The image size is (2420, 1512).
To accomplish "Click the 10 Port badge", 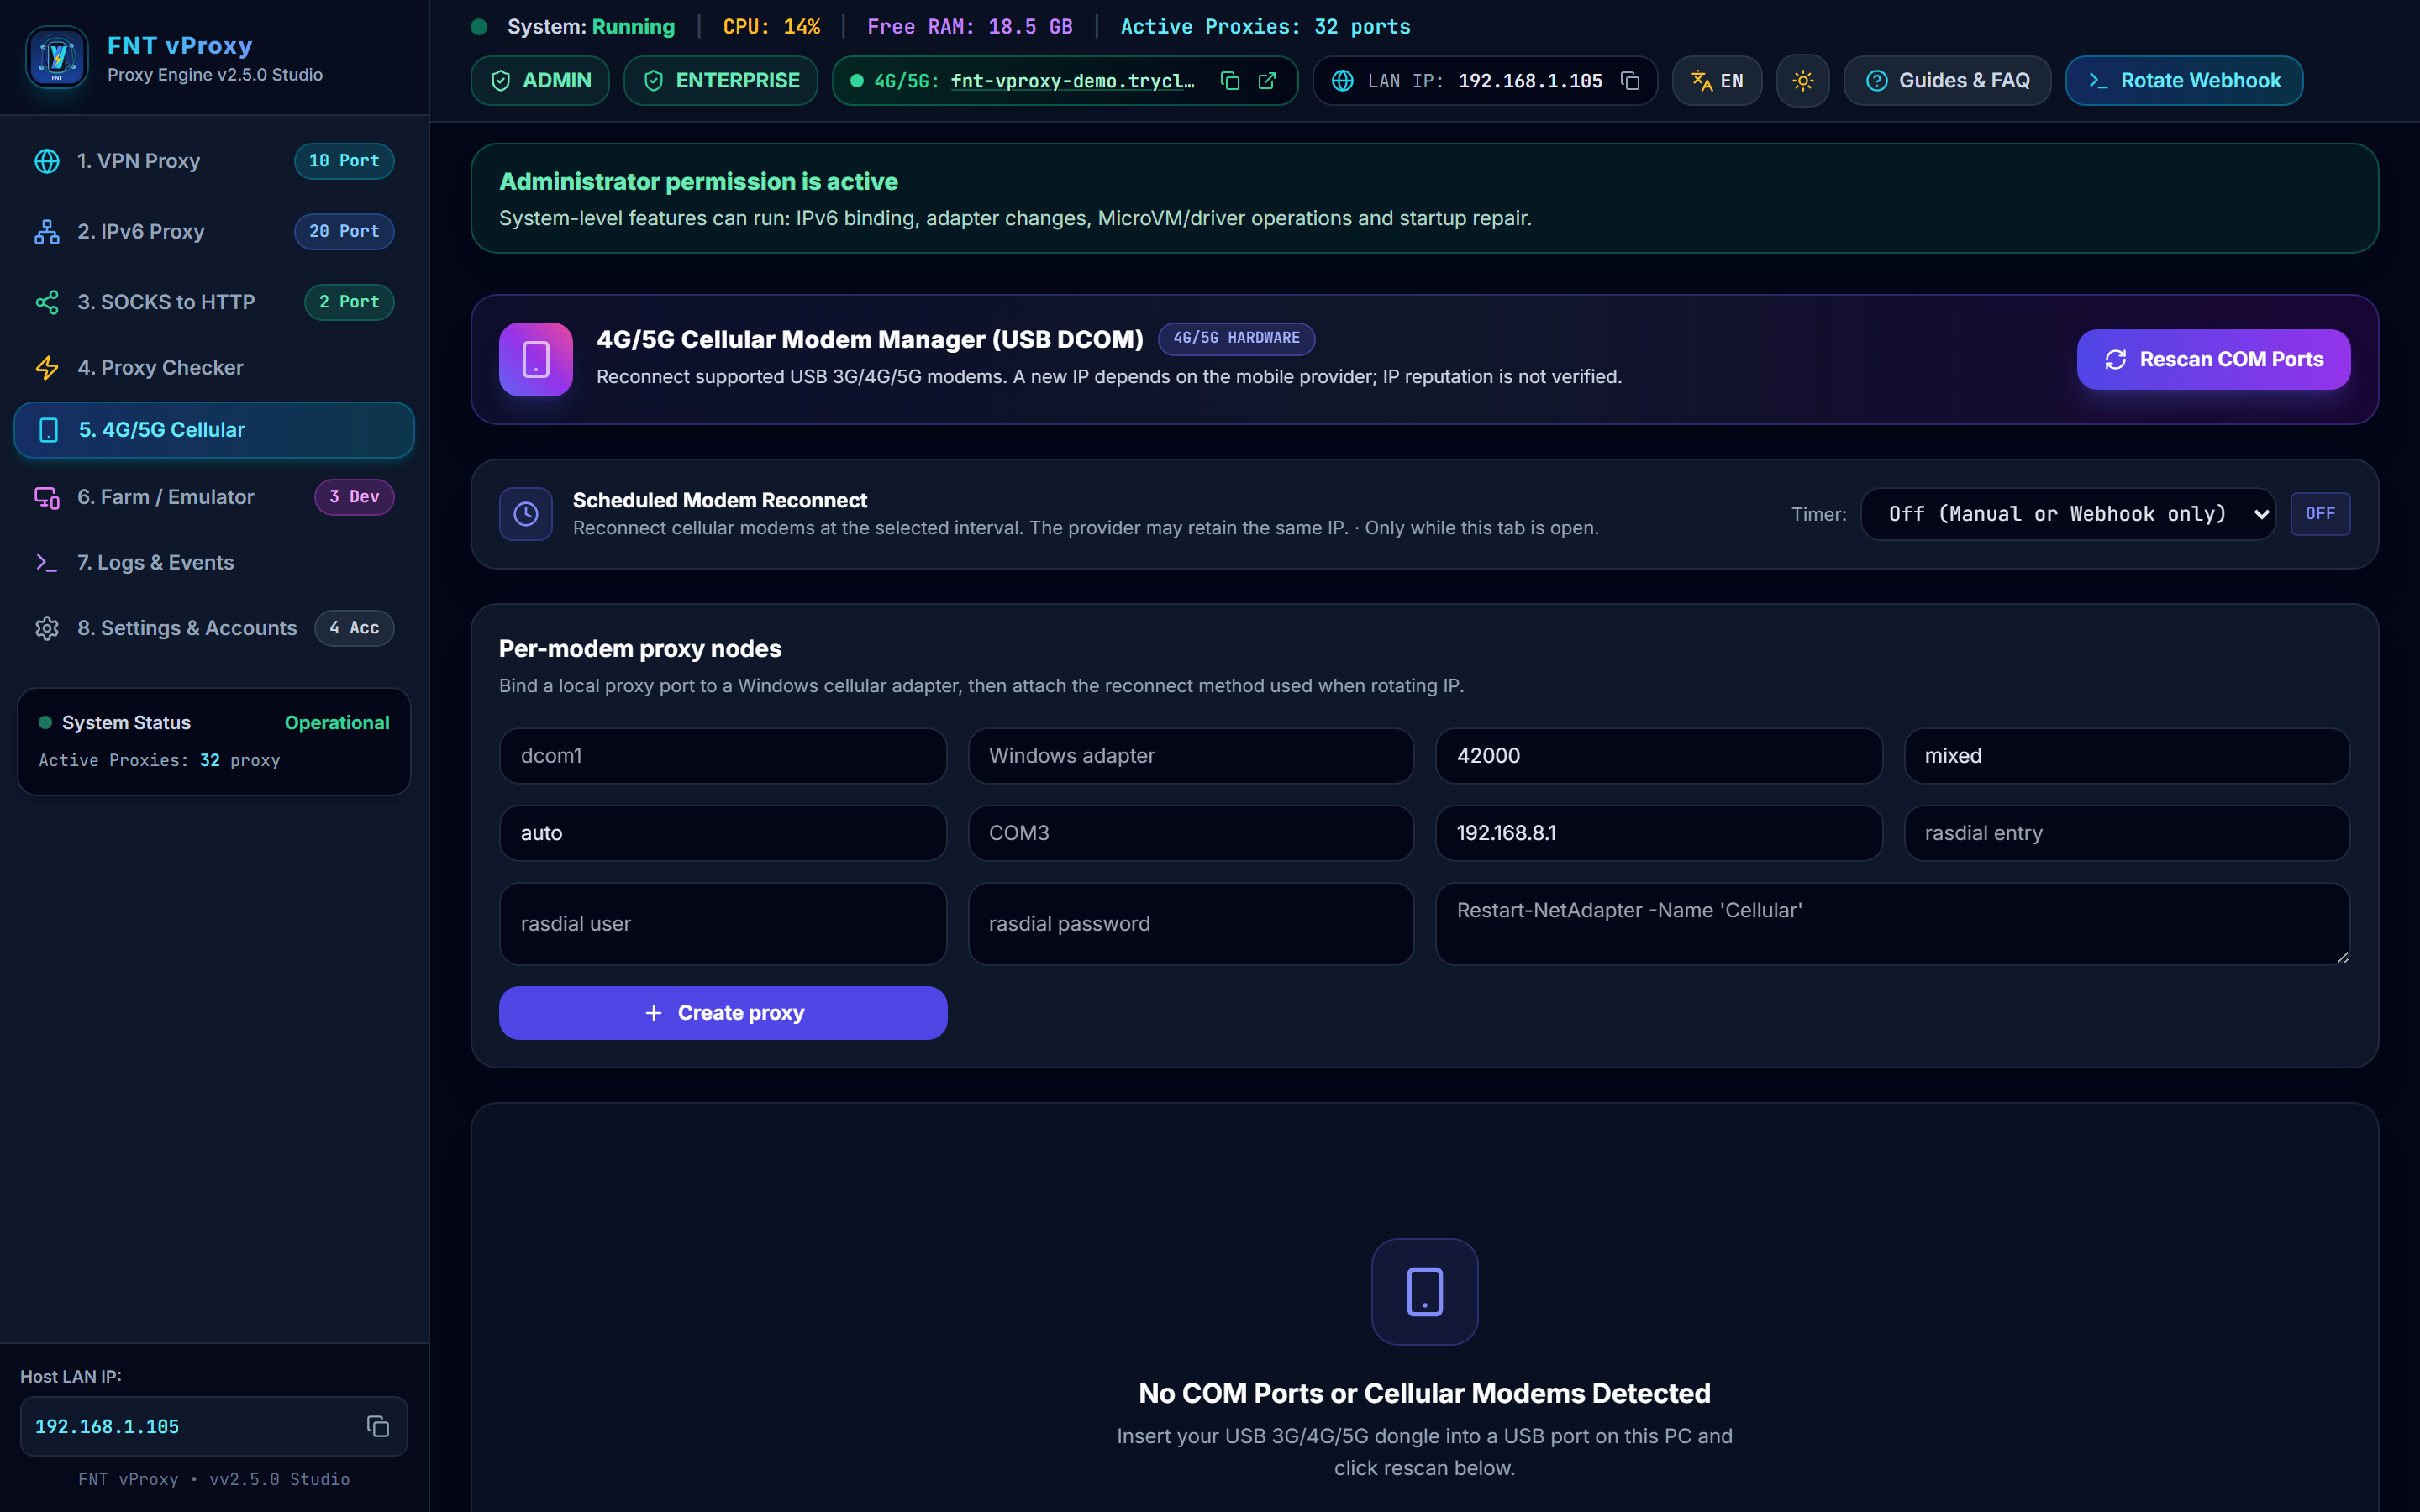I will pos(344,161).
